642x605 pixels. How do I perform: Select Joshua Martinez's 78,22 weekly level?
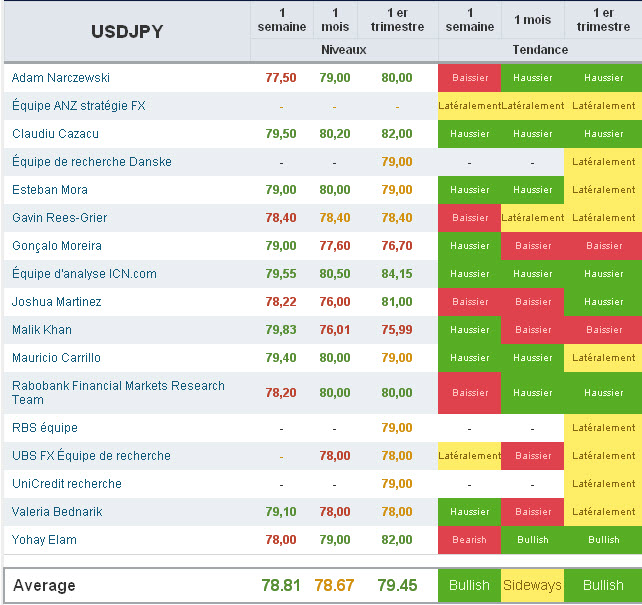[281, 302]
